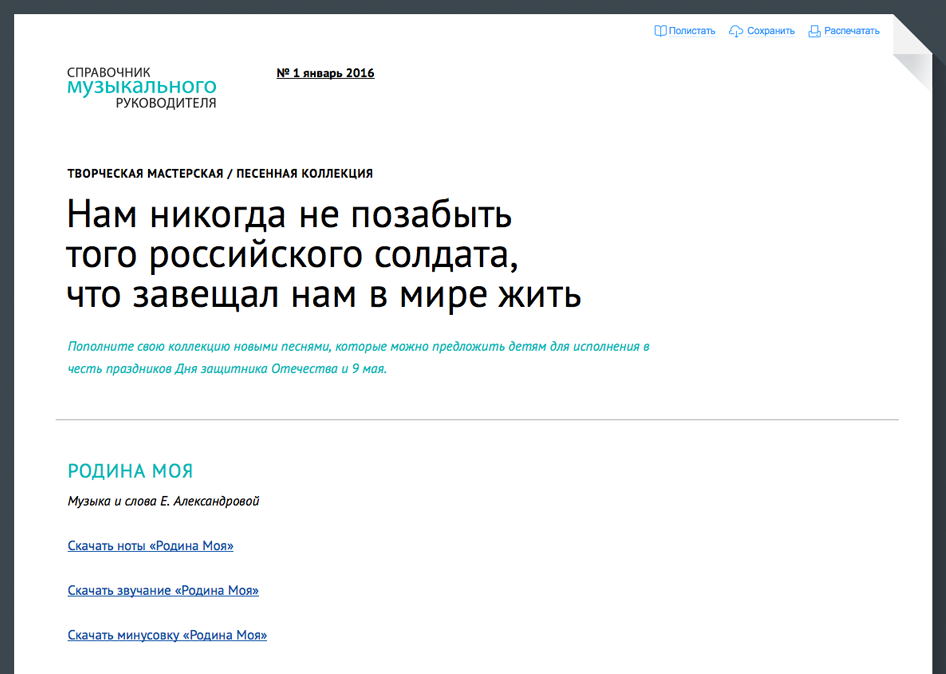946x674 pixels.
Task: Click Скачать минусовку «Родина Моя» link
Action: (167, 635)
